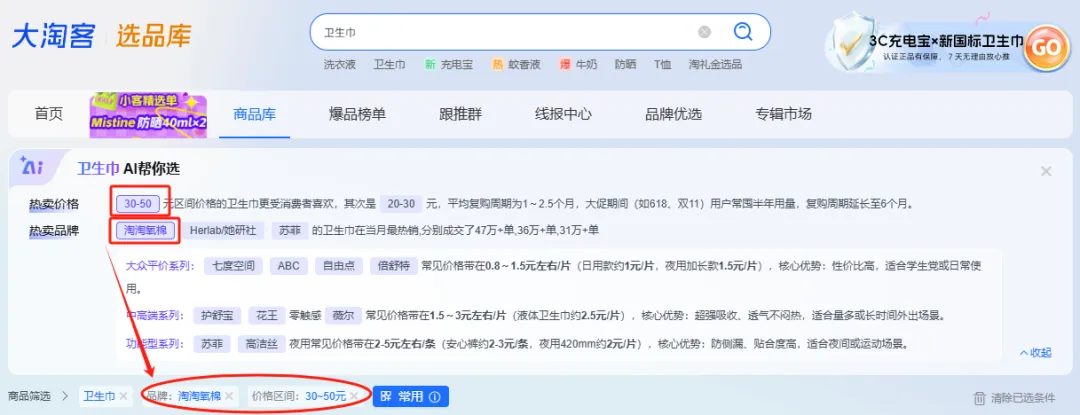Viewport: 1080px width, 415px height.
Task: Click the 商品筛选 breadcrumb label
Action: click(x=30, y=396)
